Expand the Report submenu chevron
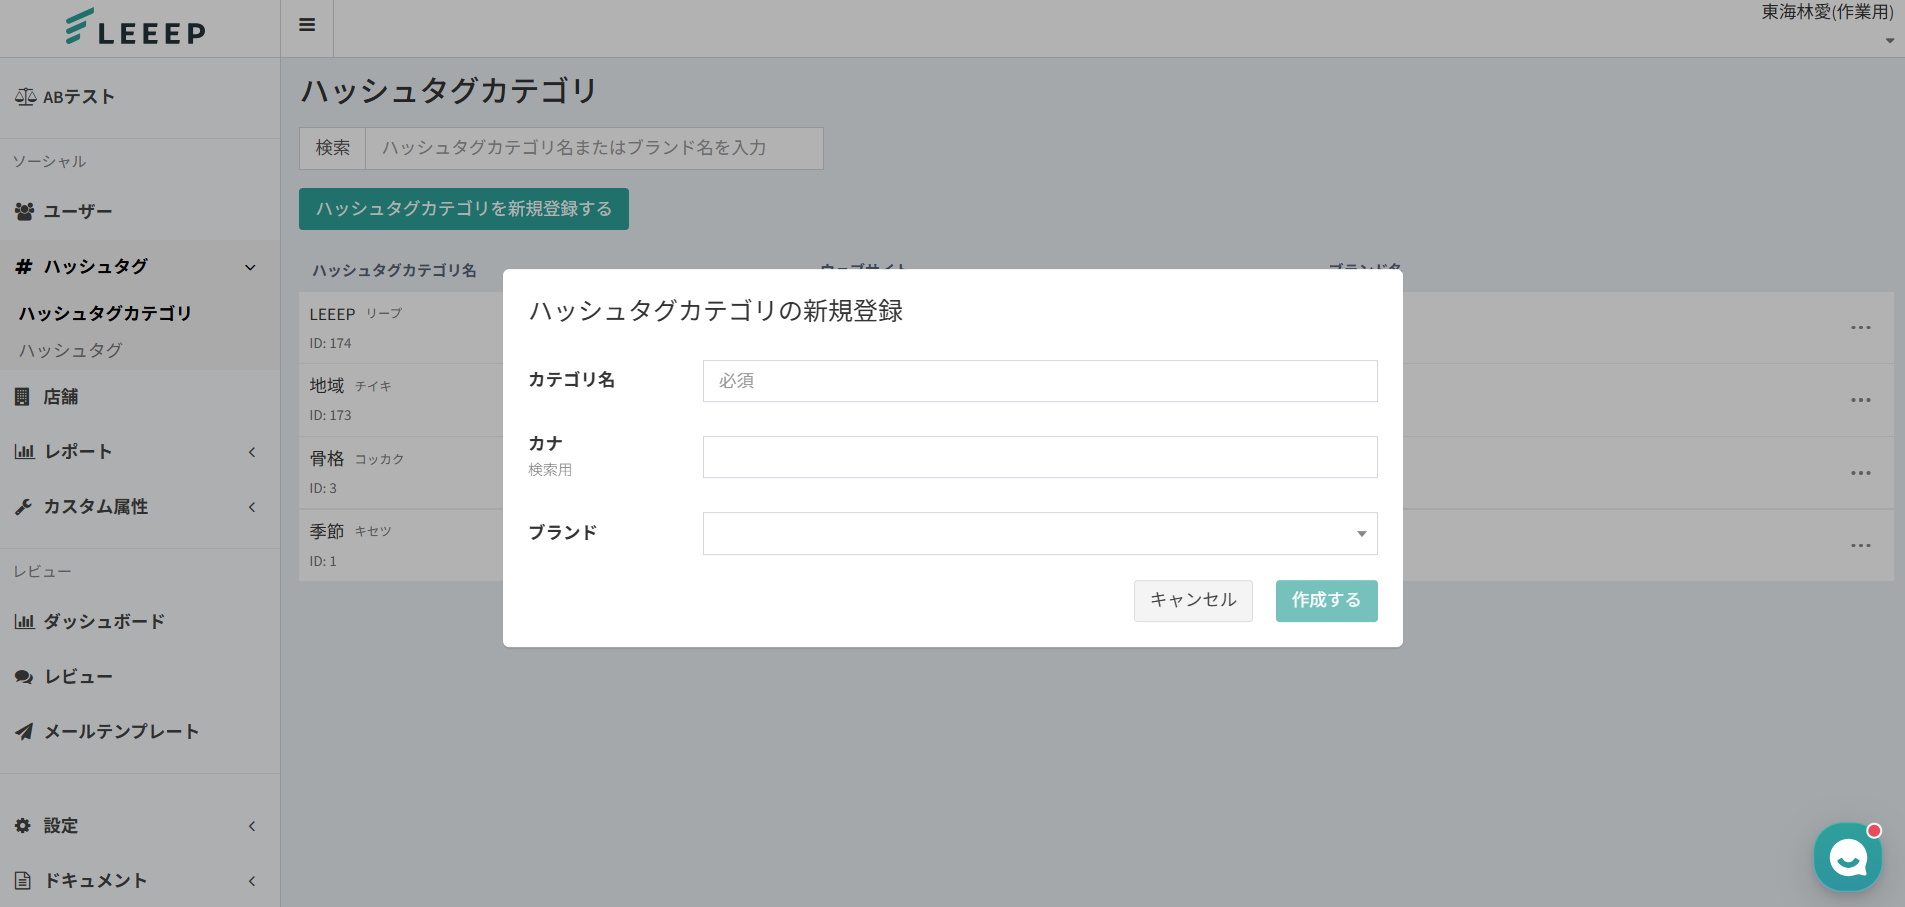The width and height of the screenshot is (1905, 907). 252,452
